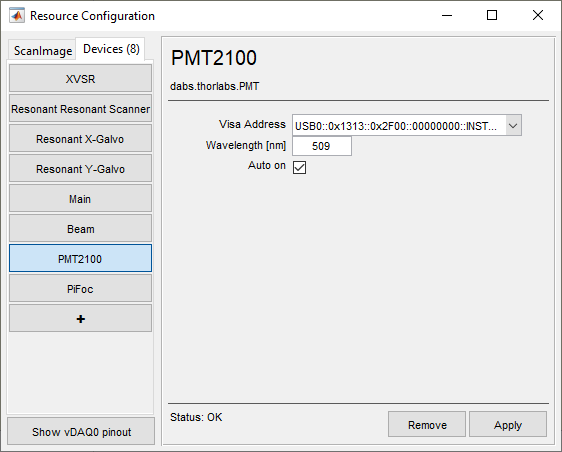The width and height of the screenshot is (562, 452).
Task: Click the MATLAB icon in title bar
Action: click(x=17, y=16)
